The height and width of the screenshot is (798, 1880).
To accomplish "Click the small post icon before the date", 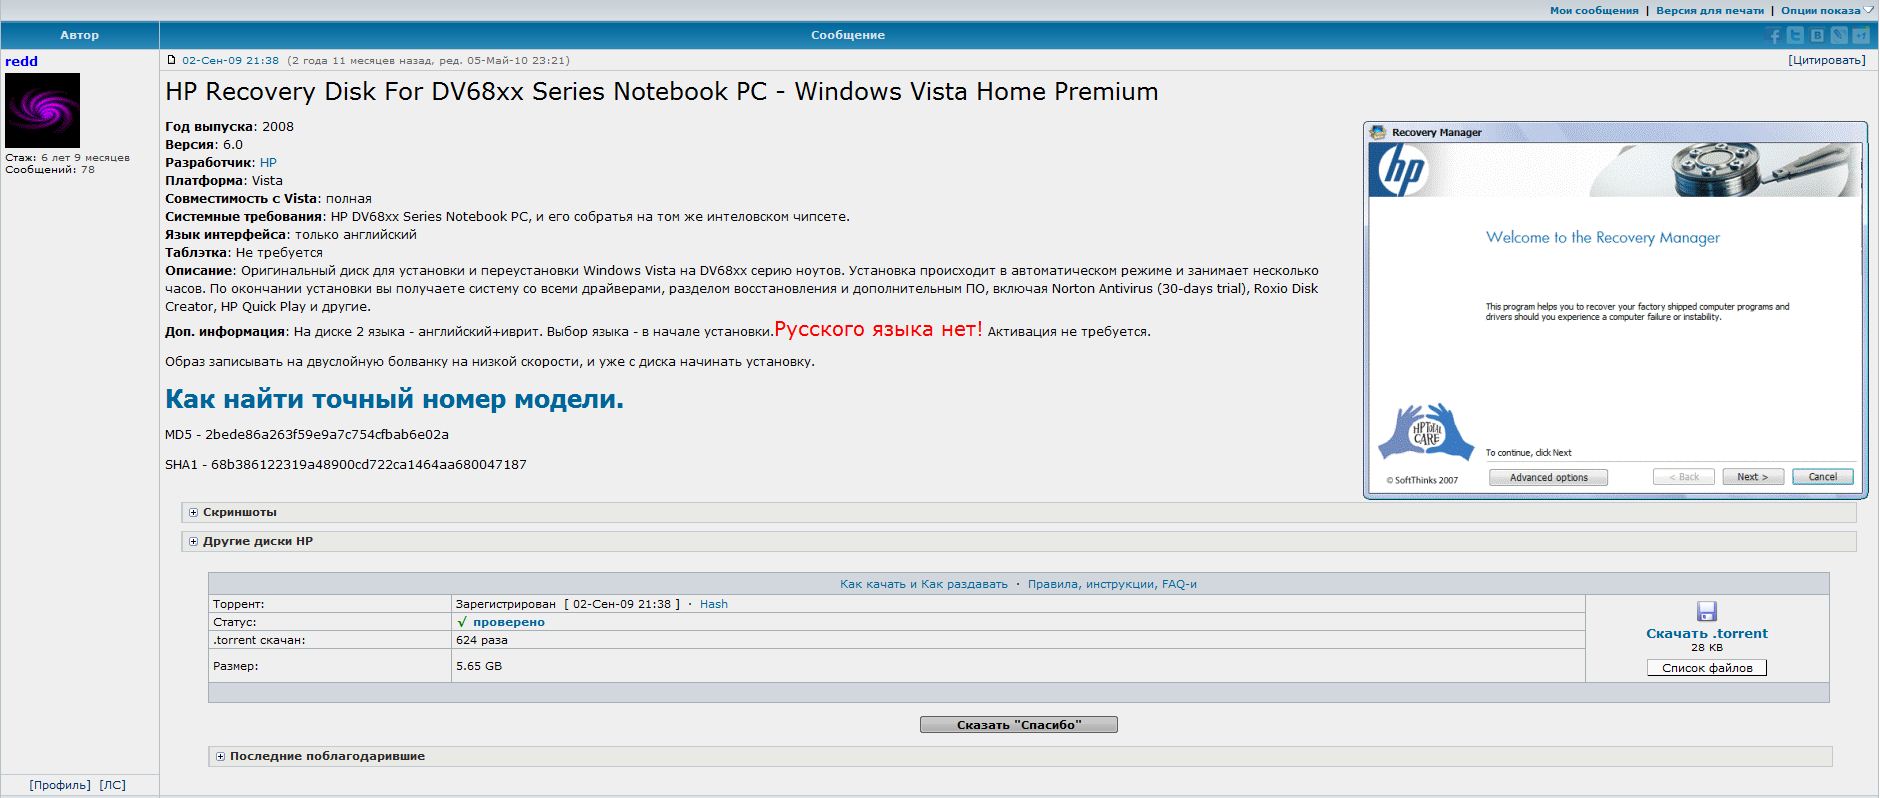I will 171,61.
